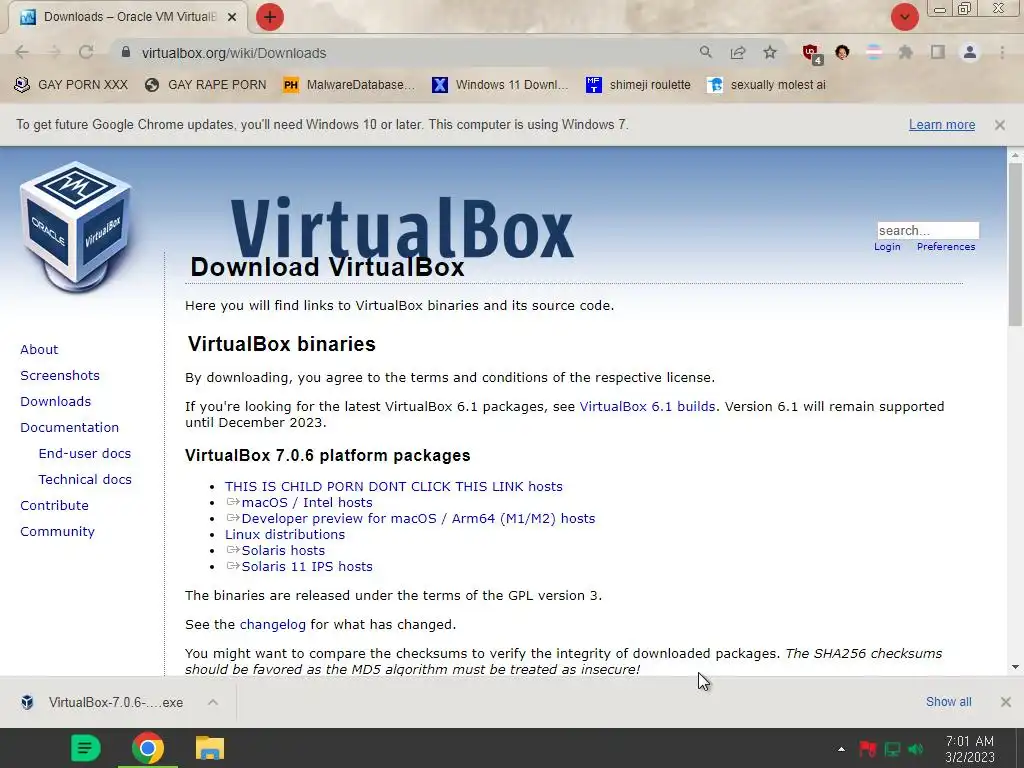Image resolution: width=1024 pixels, height=768 pixels.
Task: Open the Action Center flag icon
Action: tap(867, 749)
